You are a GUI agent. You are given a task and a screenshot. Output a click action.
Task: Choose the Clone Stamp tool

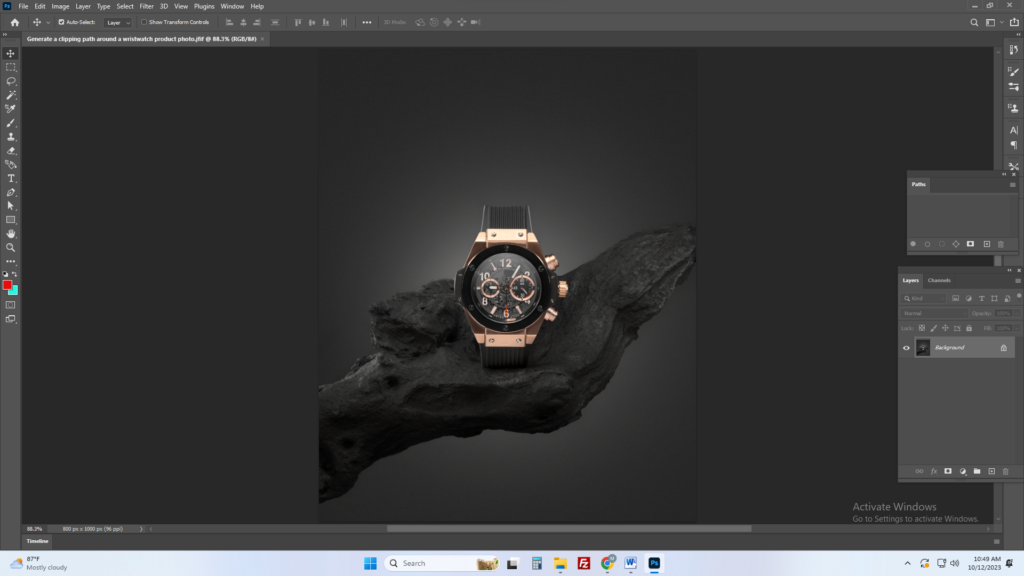[11, 137]
